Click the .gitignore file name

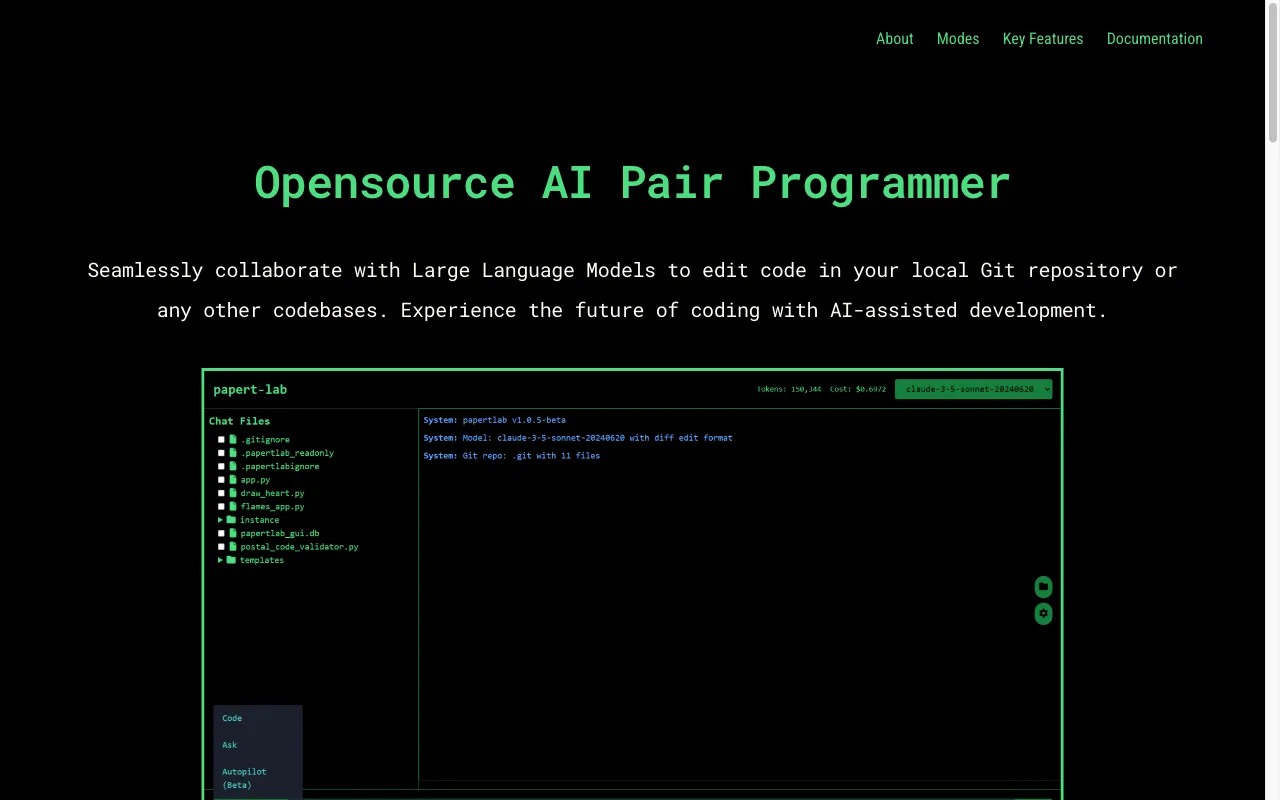pos(265,440)
